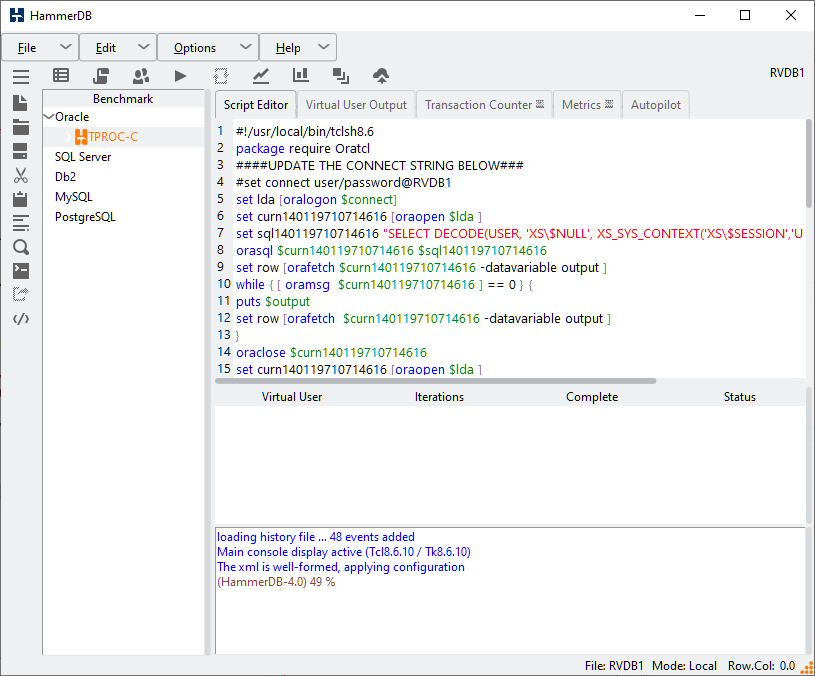Click the run play button

[x=180, y=76]
